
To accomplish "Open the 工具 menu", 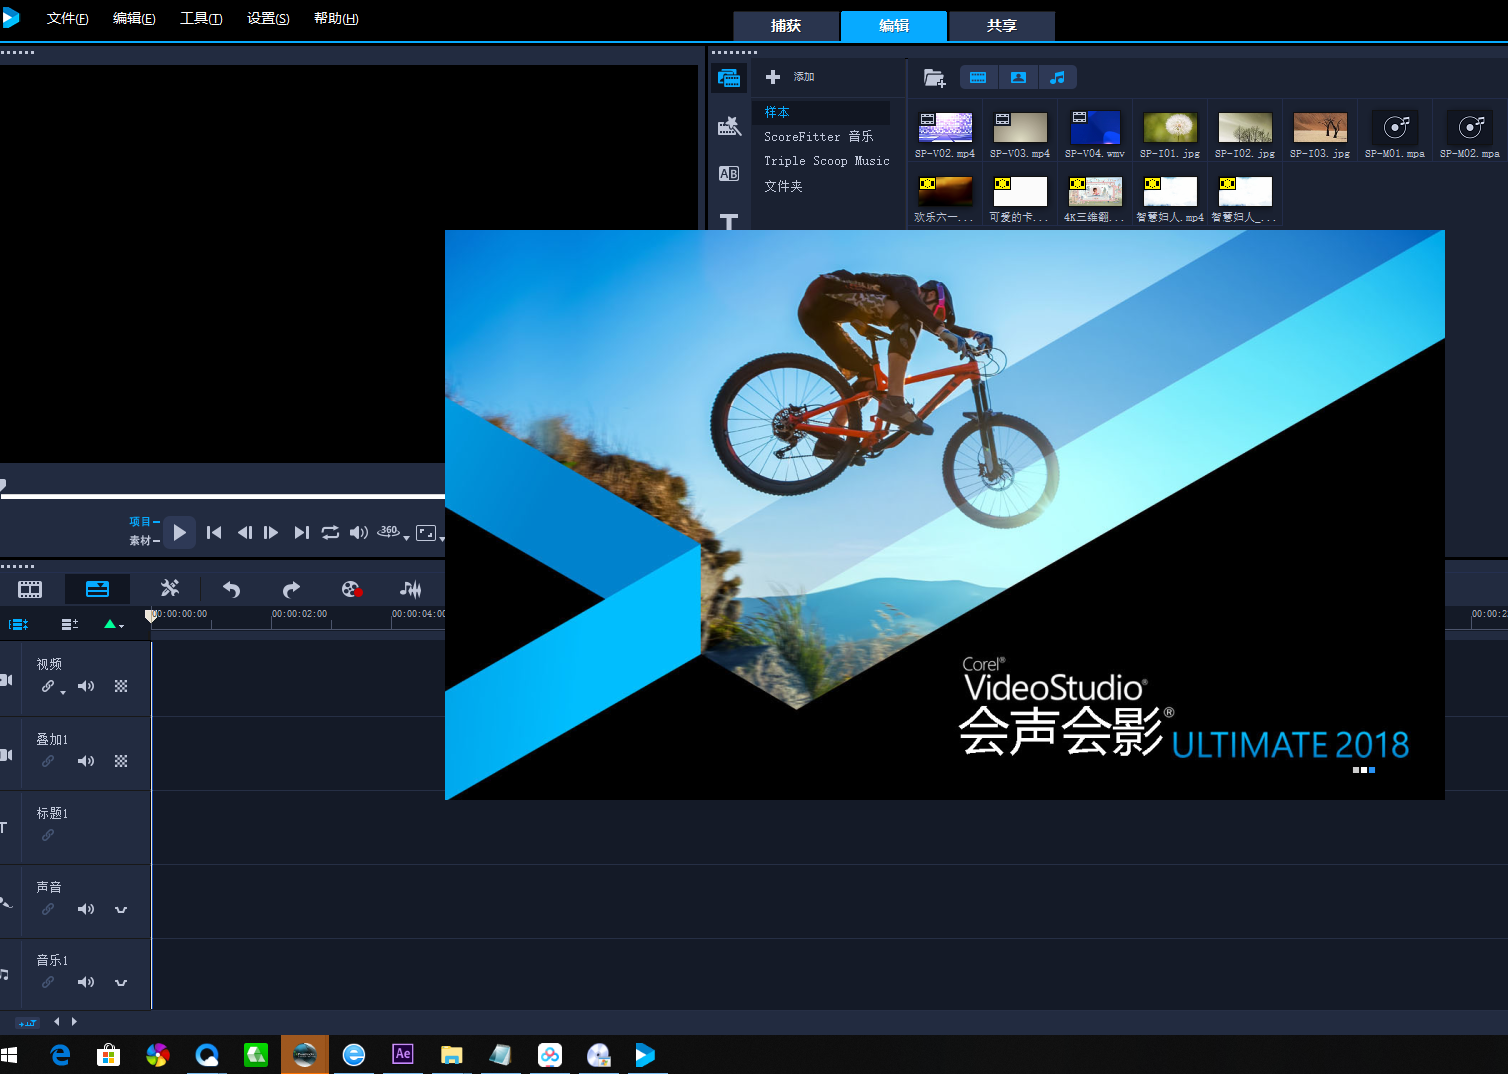I will click(201, 18).
